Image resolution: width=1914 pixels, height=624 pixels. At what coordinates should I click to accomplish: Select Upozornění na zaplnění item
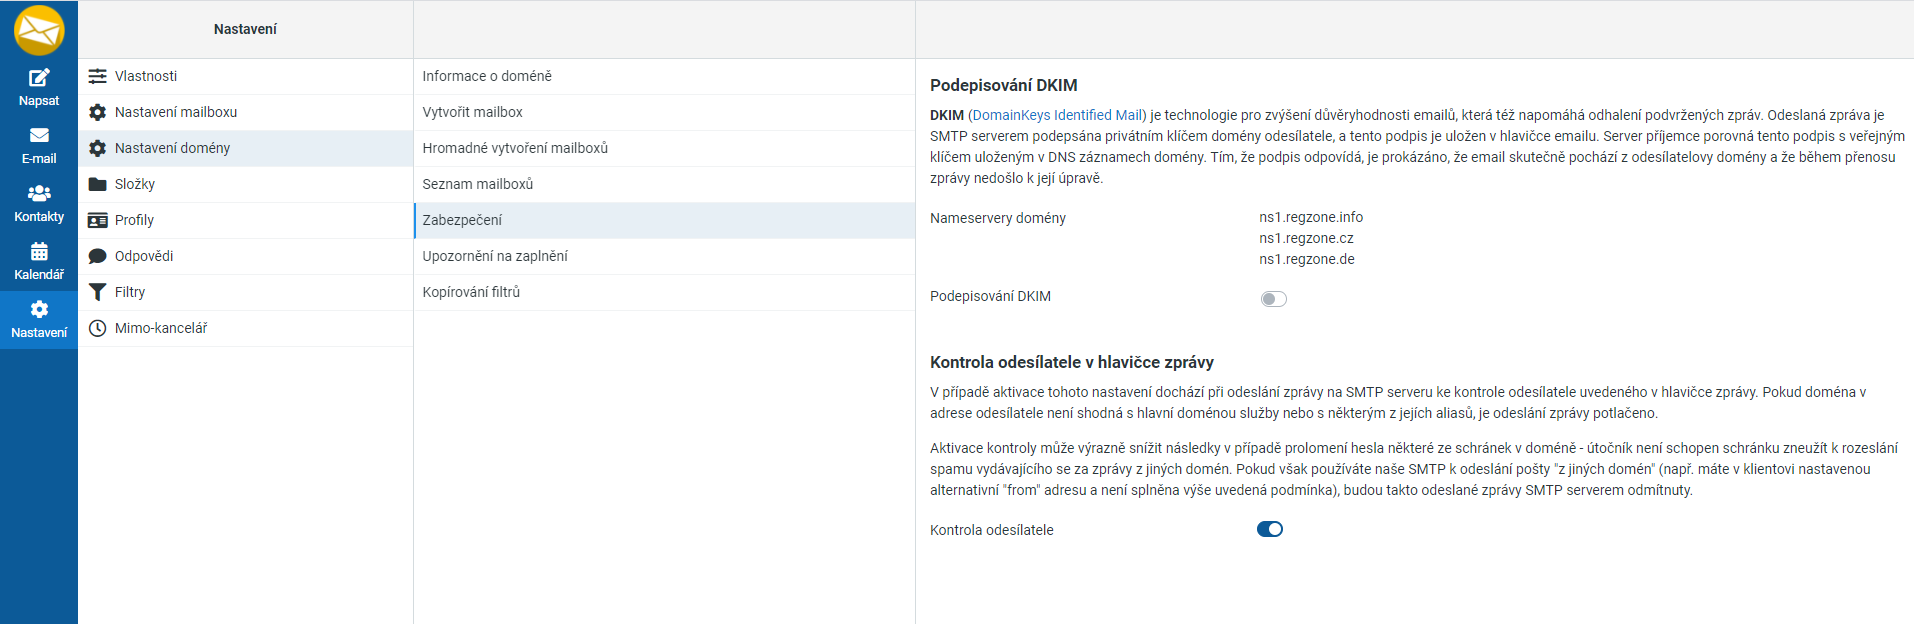point(495,256)
